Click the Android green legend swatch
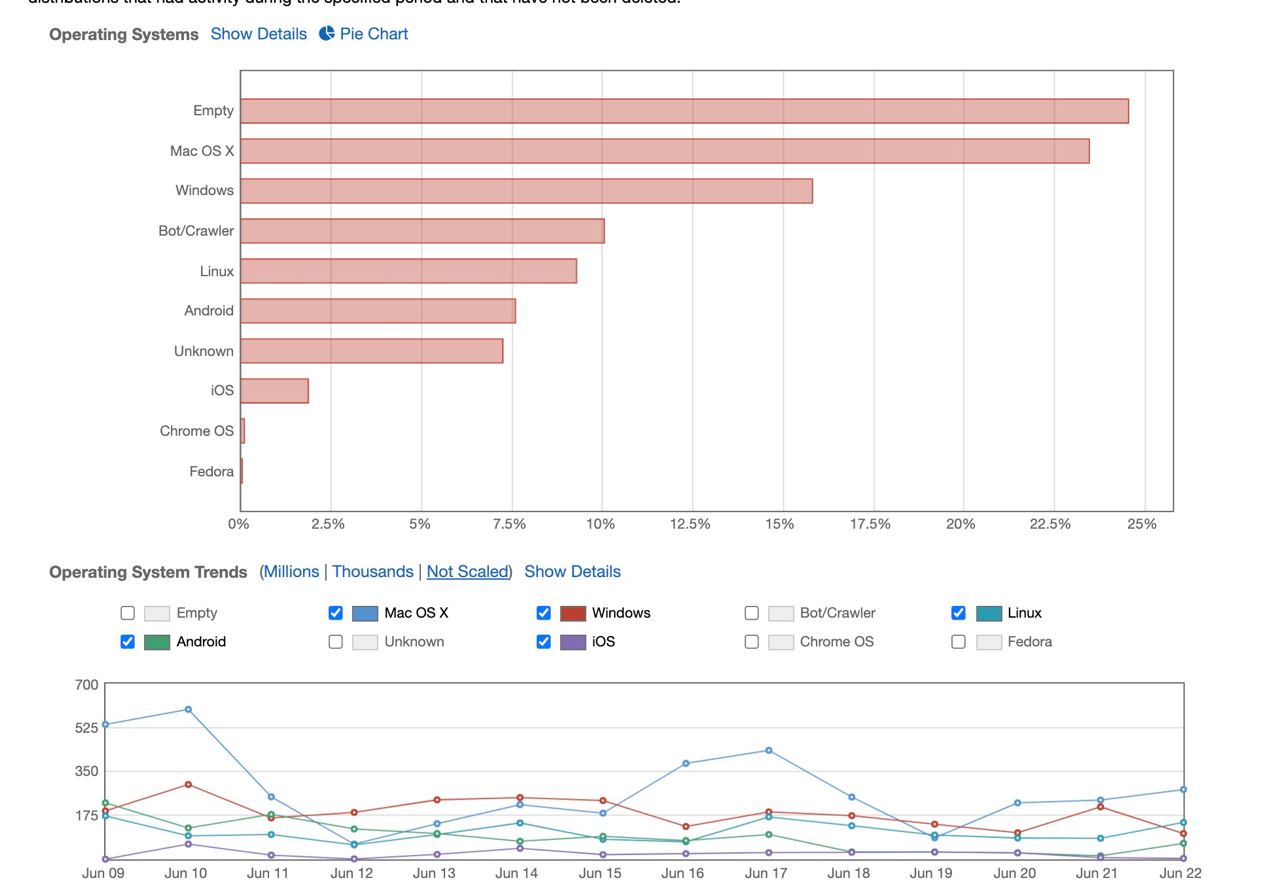The height and width of the screenshot is (886, 1280). click(x=157, y=642)
